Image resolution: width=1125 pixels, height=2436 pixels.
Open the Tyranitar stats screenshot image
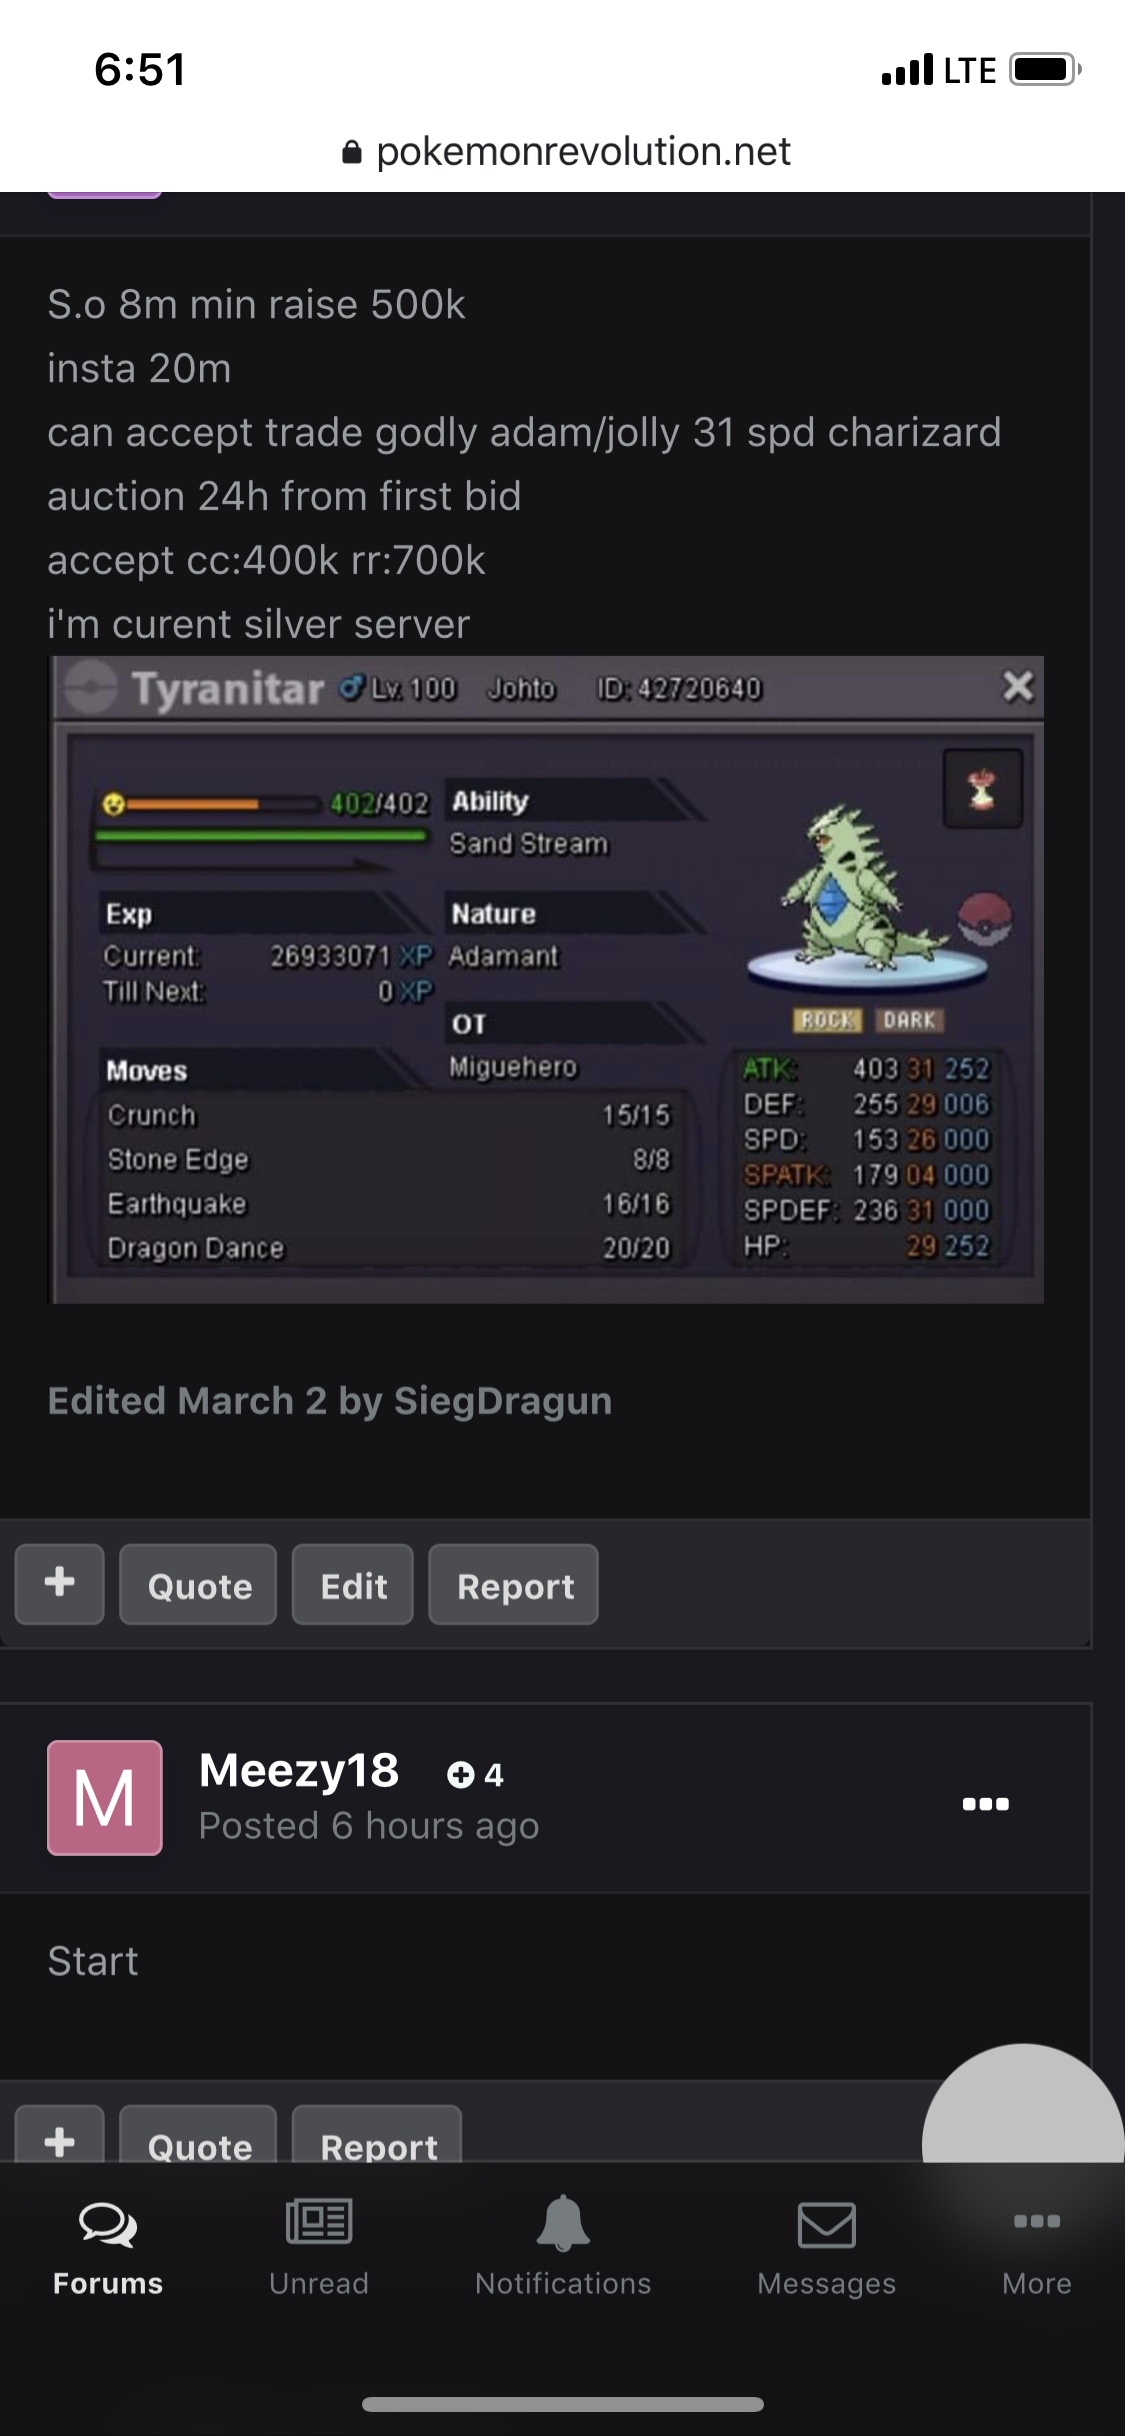pos(546,980)
